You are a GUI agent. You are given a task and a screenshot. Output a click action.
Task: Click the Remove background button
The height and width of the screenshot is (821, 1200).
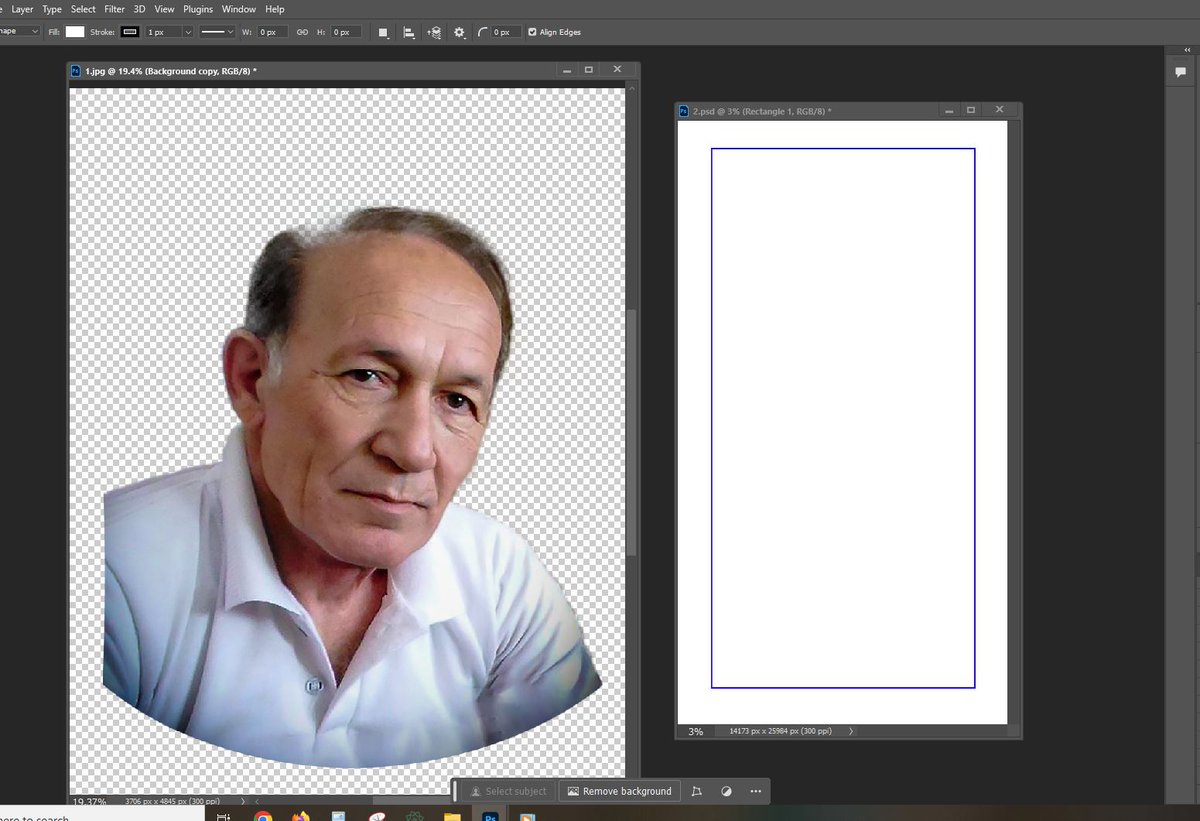tap(619, 791)
